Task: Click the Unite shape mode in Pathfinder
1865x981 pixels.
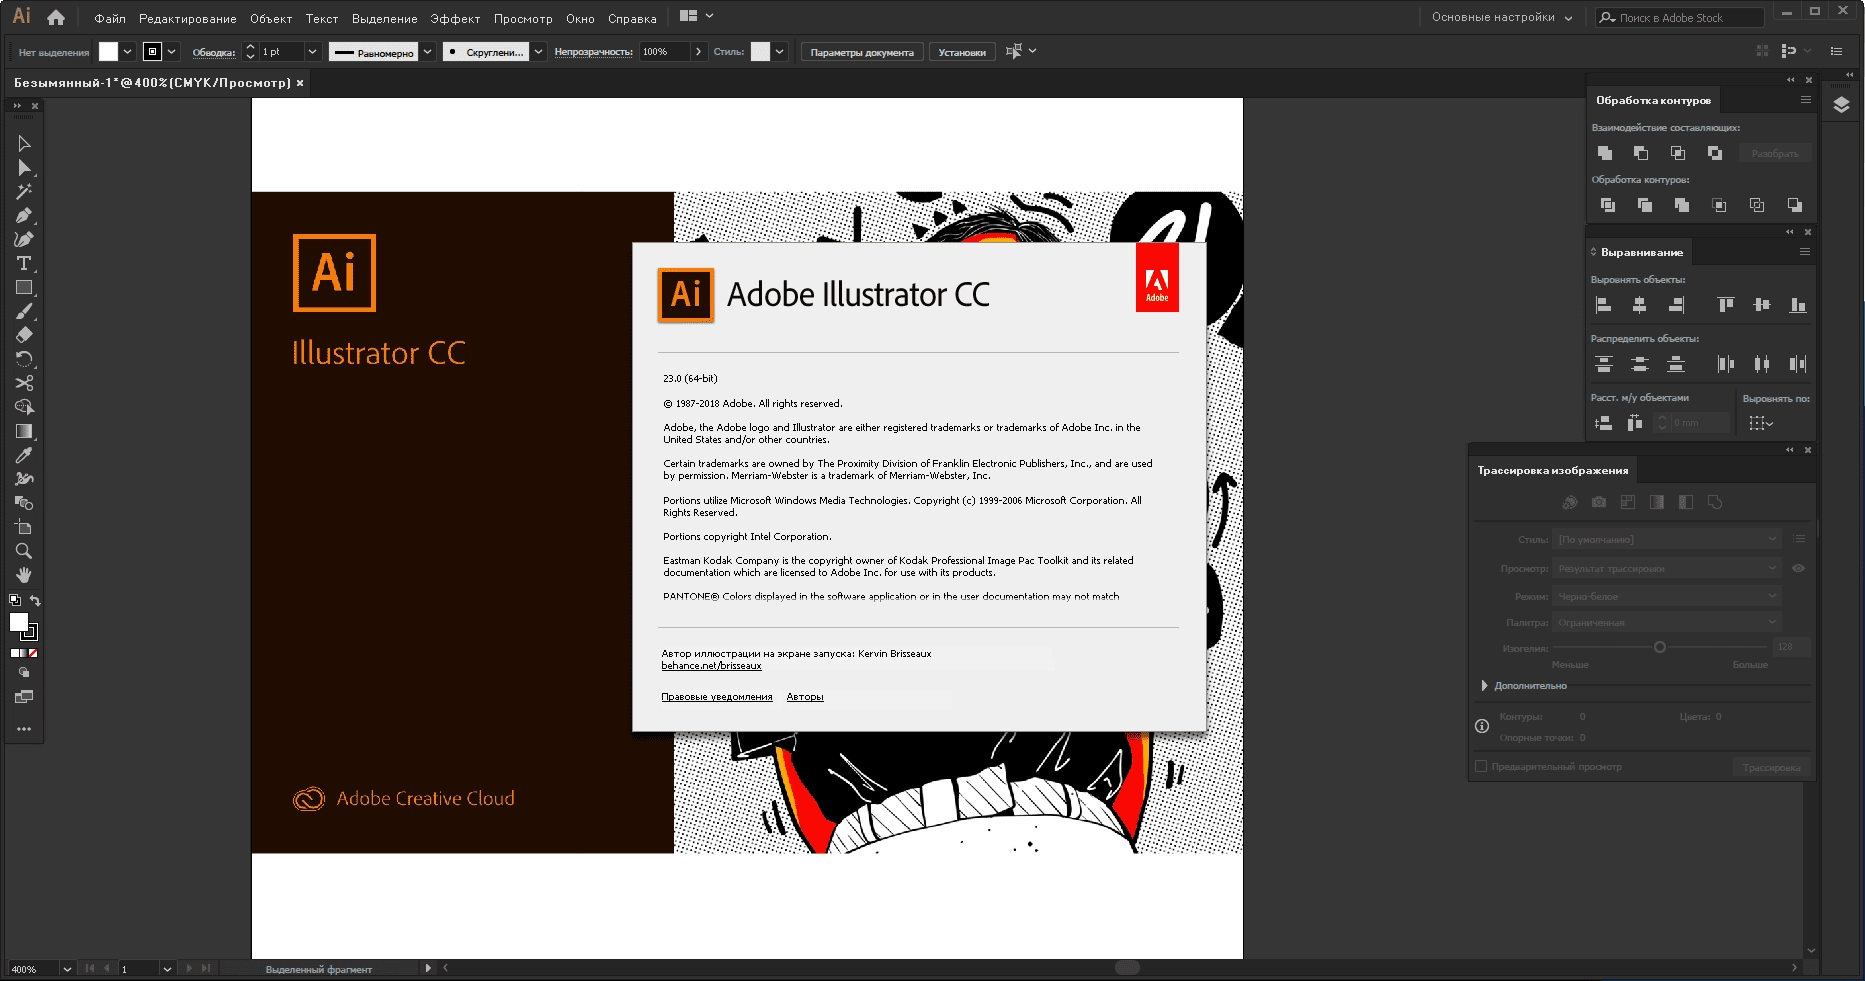Action: (x=1605, y=153)
